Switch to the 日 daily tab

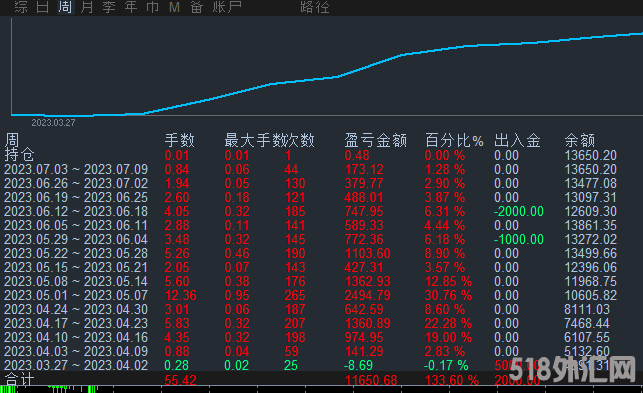(x=43, y=7)
